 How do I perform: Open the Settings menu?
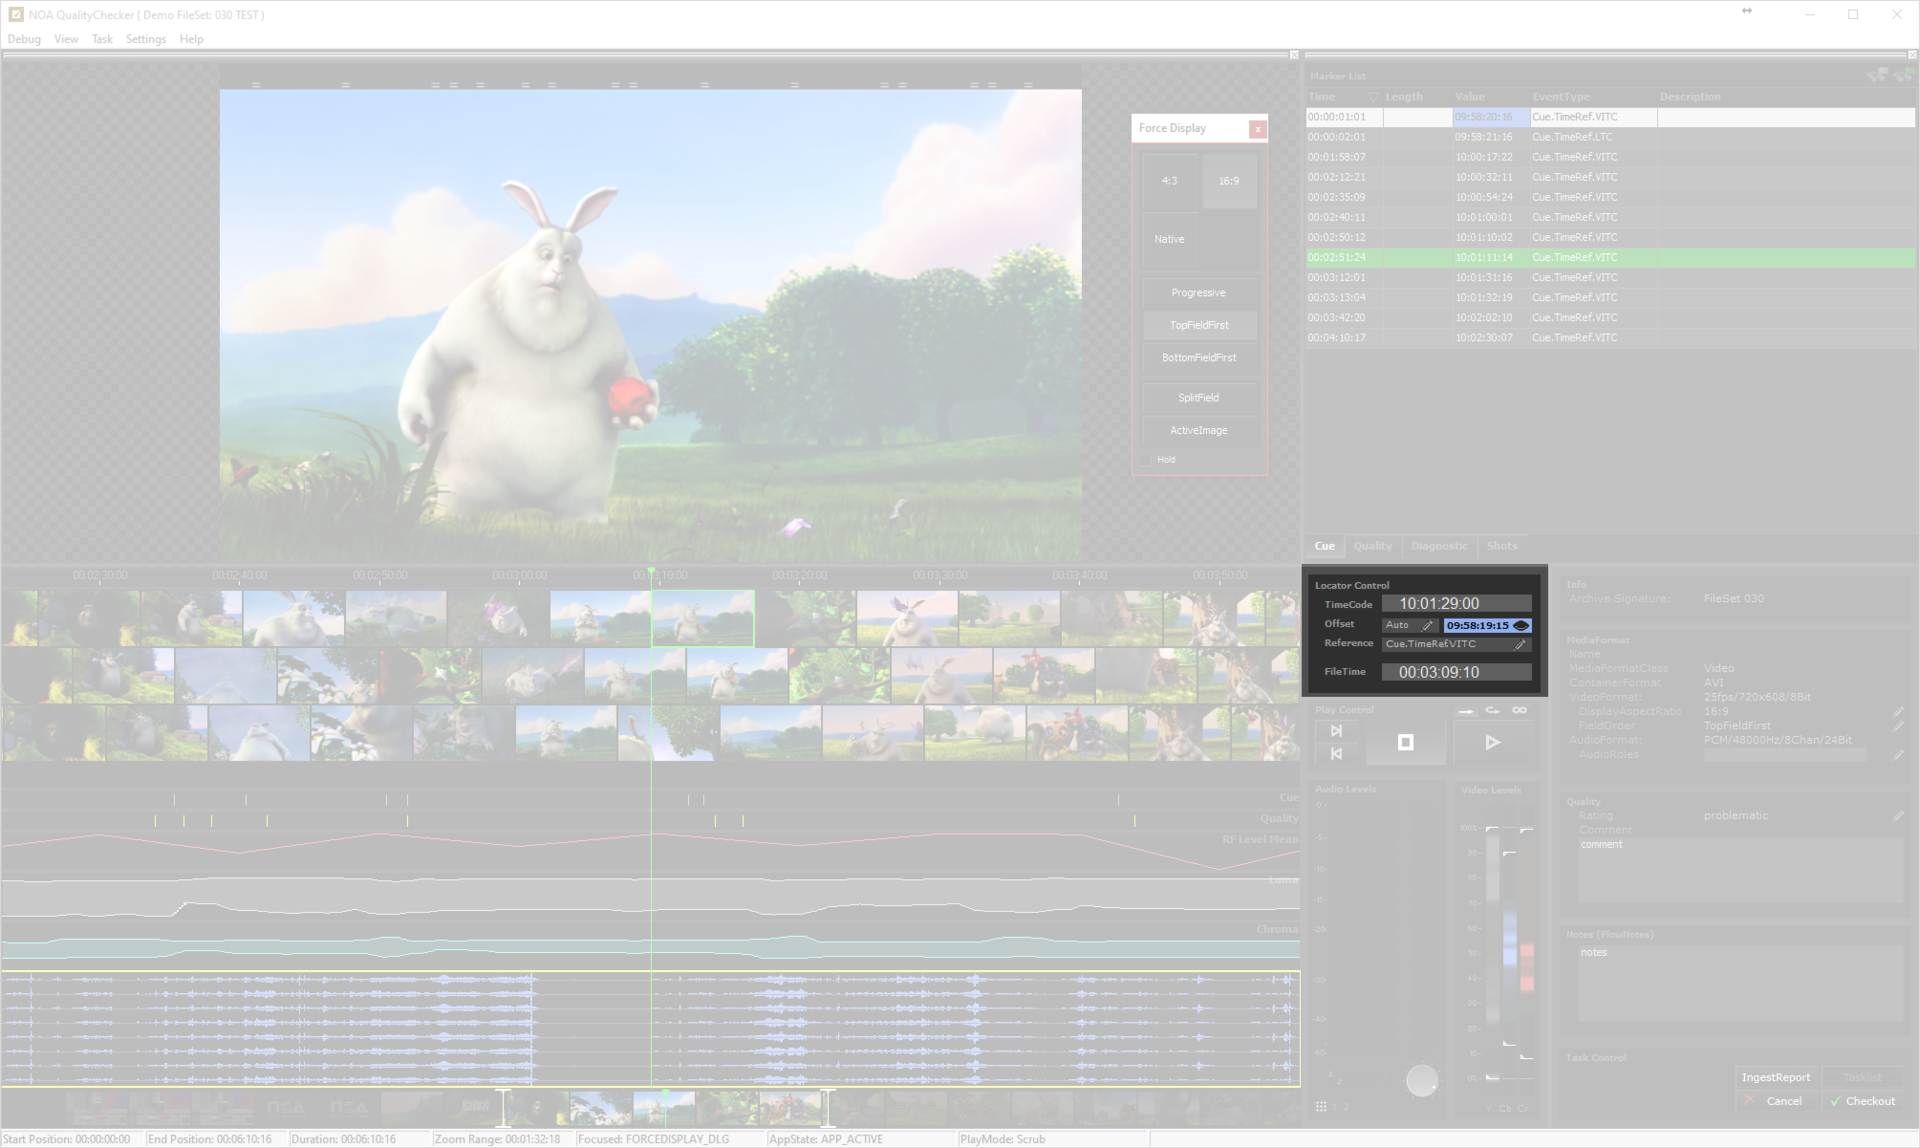click(146, 39)
